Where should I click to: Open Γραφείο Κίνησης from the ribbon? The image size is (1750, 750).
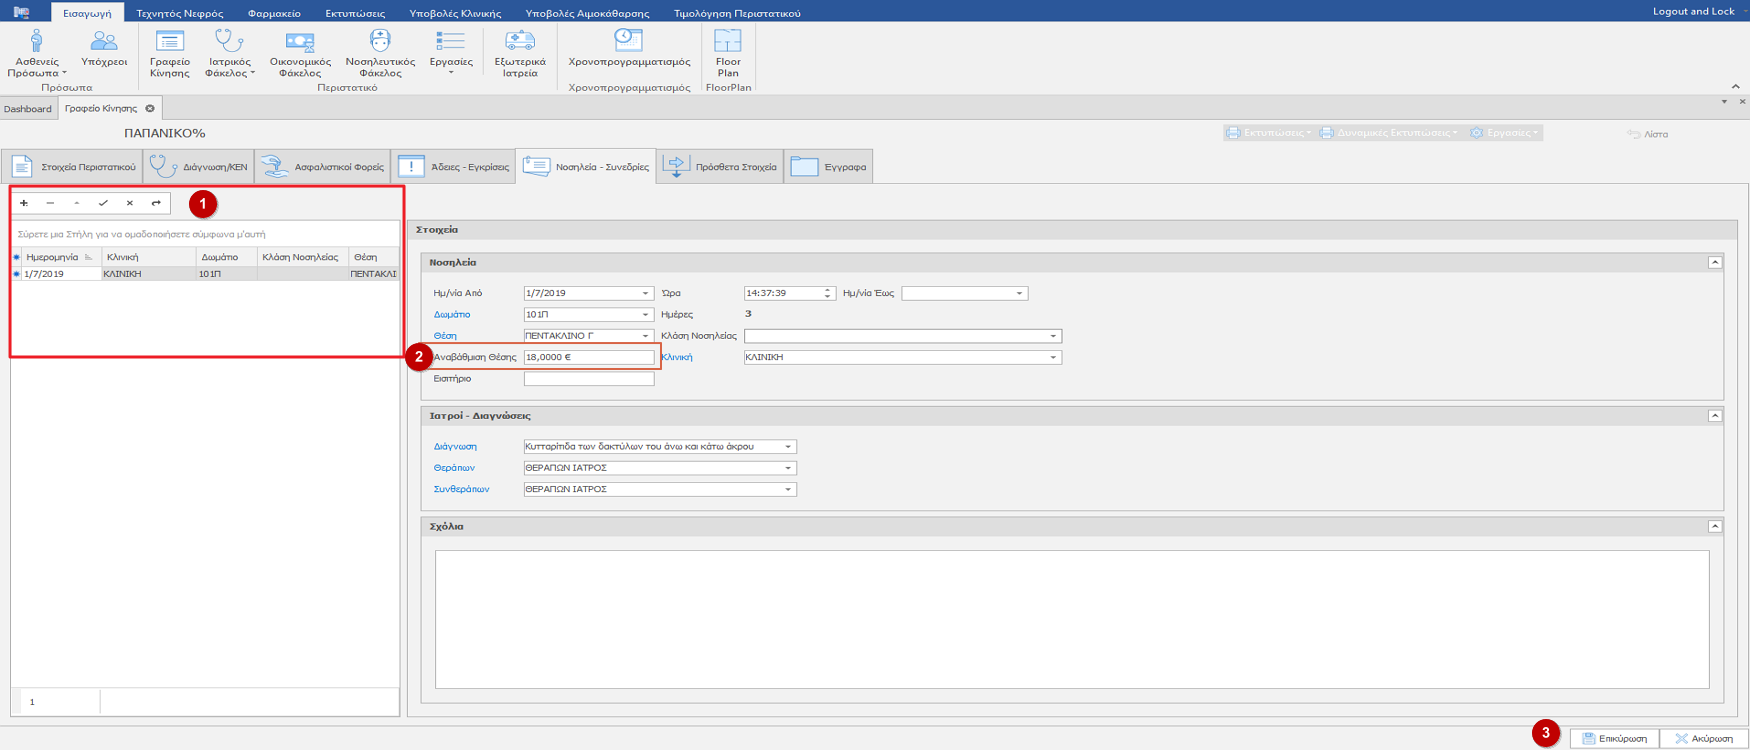click(x=169, y=53)
